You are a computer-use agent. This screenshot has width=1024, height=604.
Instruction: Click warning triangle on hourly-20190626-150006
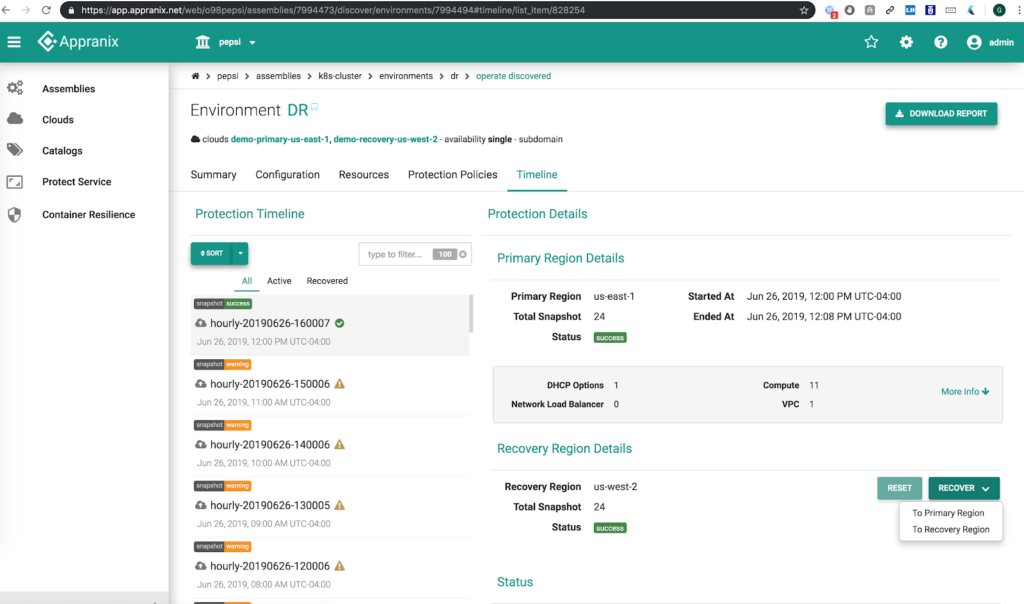coord(340,384)
